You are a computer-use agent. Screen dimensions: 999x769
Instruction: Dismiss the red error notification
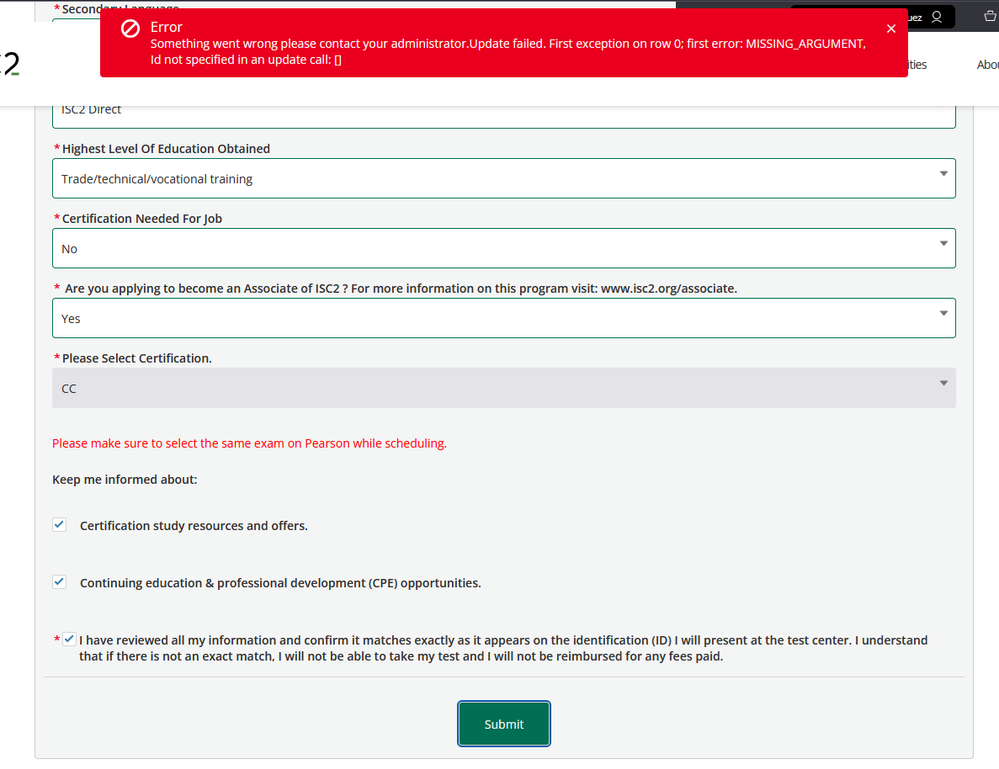(891, 29)
